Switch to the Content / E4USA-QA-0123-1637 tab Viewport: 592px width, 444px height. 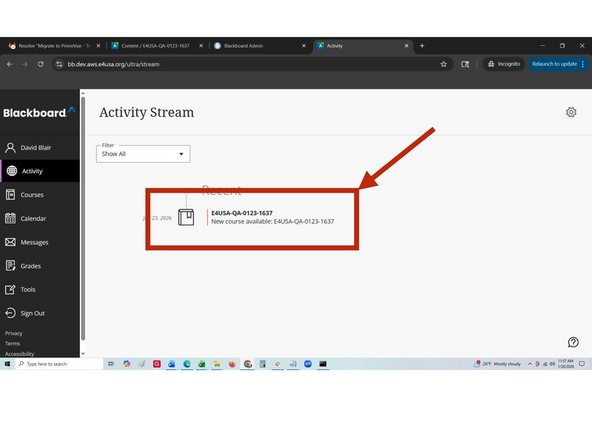155,46
